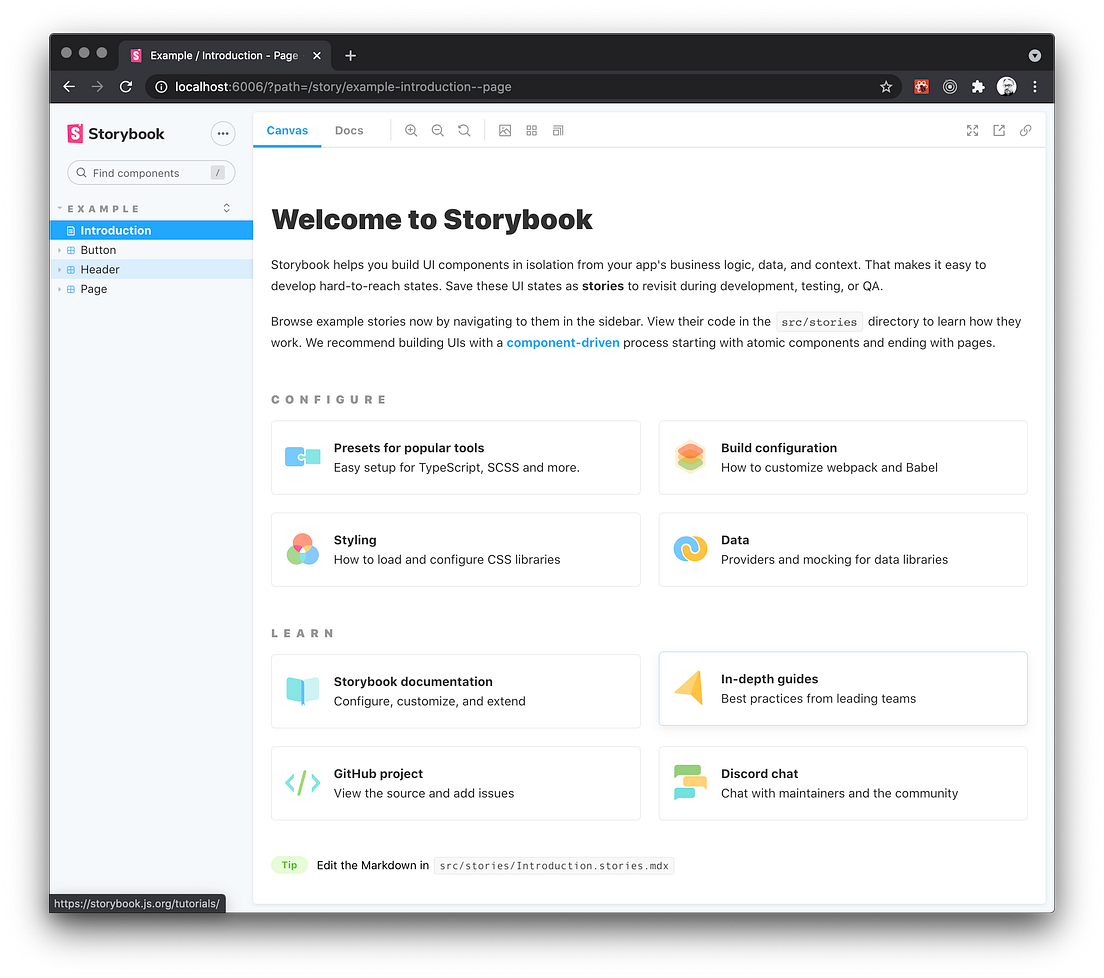Click the stacked layers Build configuration icon
Viewport: 1104px width, 978px height.
coord(690,457)
